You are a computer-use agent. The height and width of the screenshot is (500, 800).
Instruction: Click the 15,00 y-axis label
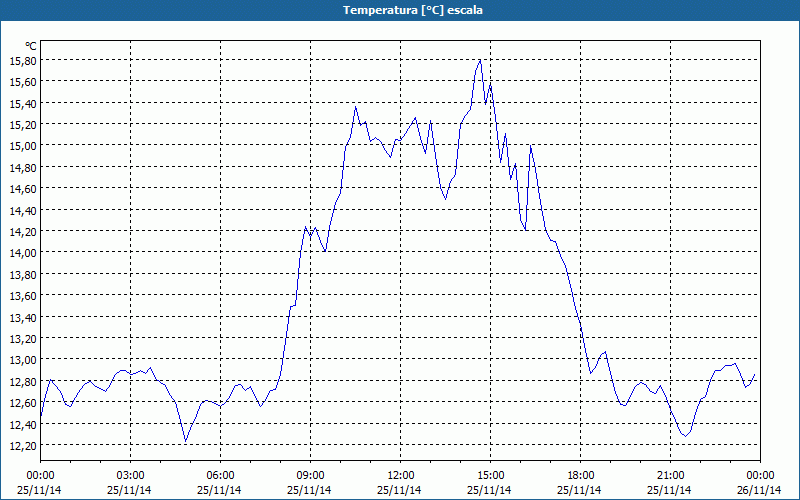pos(23,146)
